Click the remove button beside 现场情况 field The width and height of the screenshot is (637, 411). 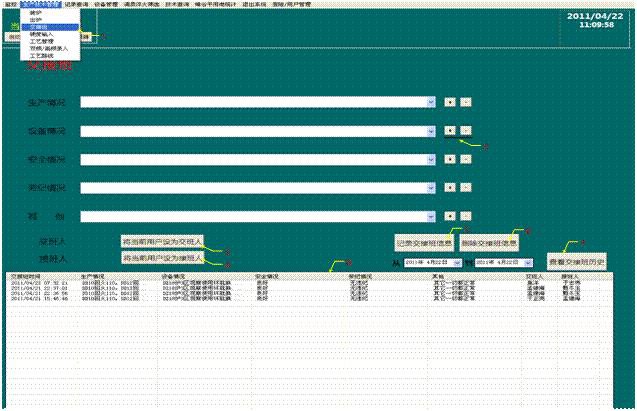click(x=465, y=187)
